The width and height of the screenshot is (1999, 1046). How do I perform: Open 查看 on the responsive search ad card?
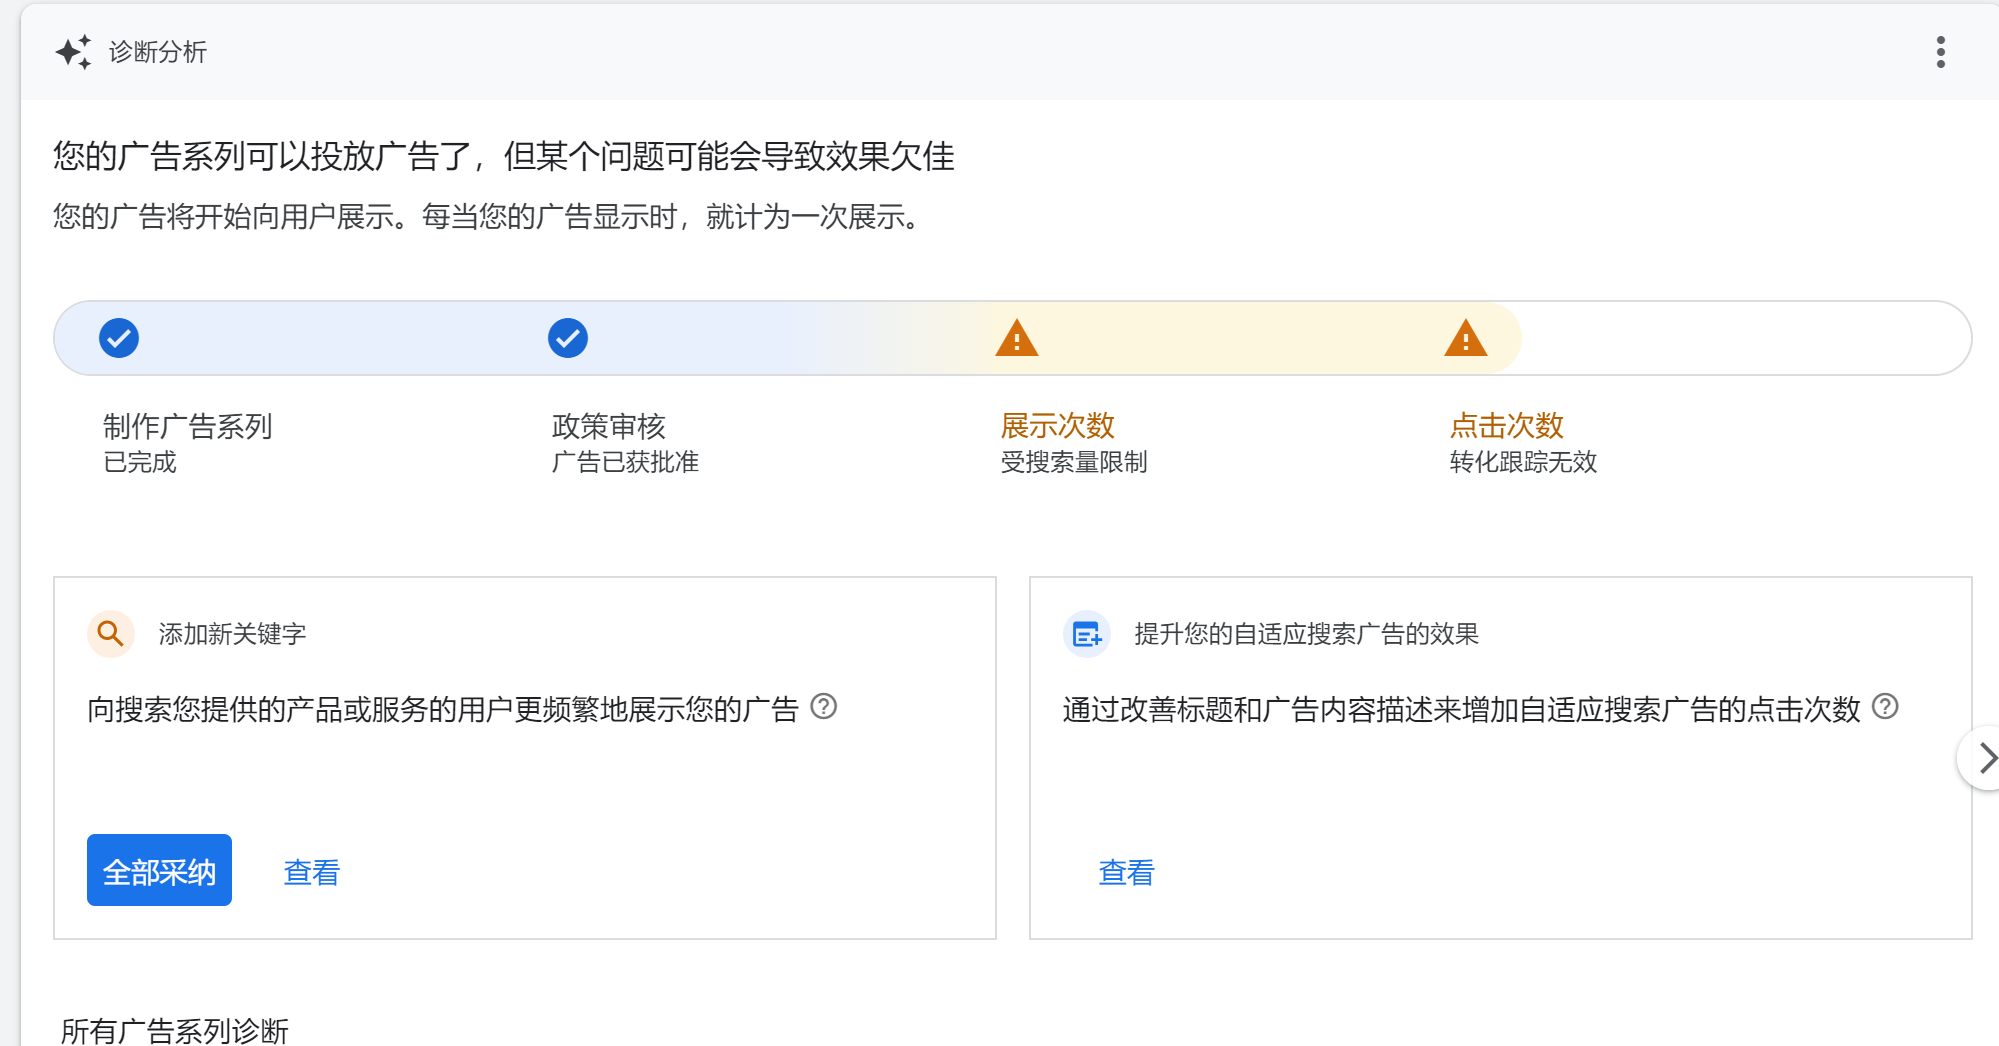[1125, 872]
